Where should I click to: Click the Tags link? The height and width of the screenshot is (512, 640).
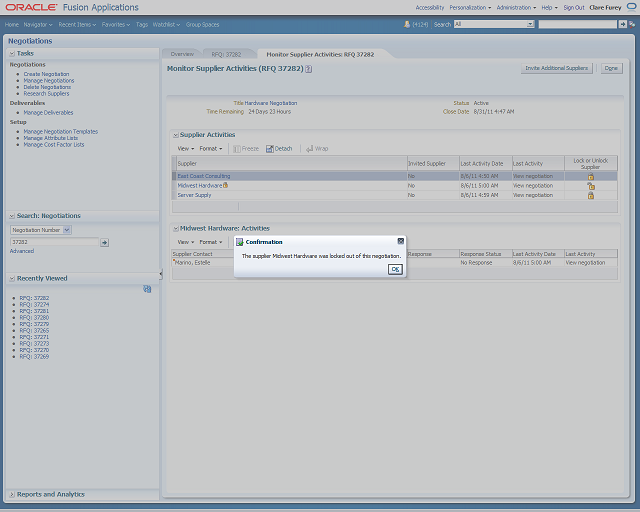pos(142,24)
